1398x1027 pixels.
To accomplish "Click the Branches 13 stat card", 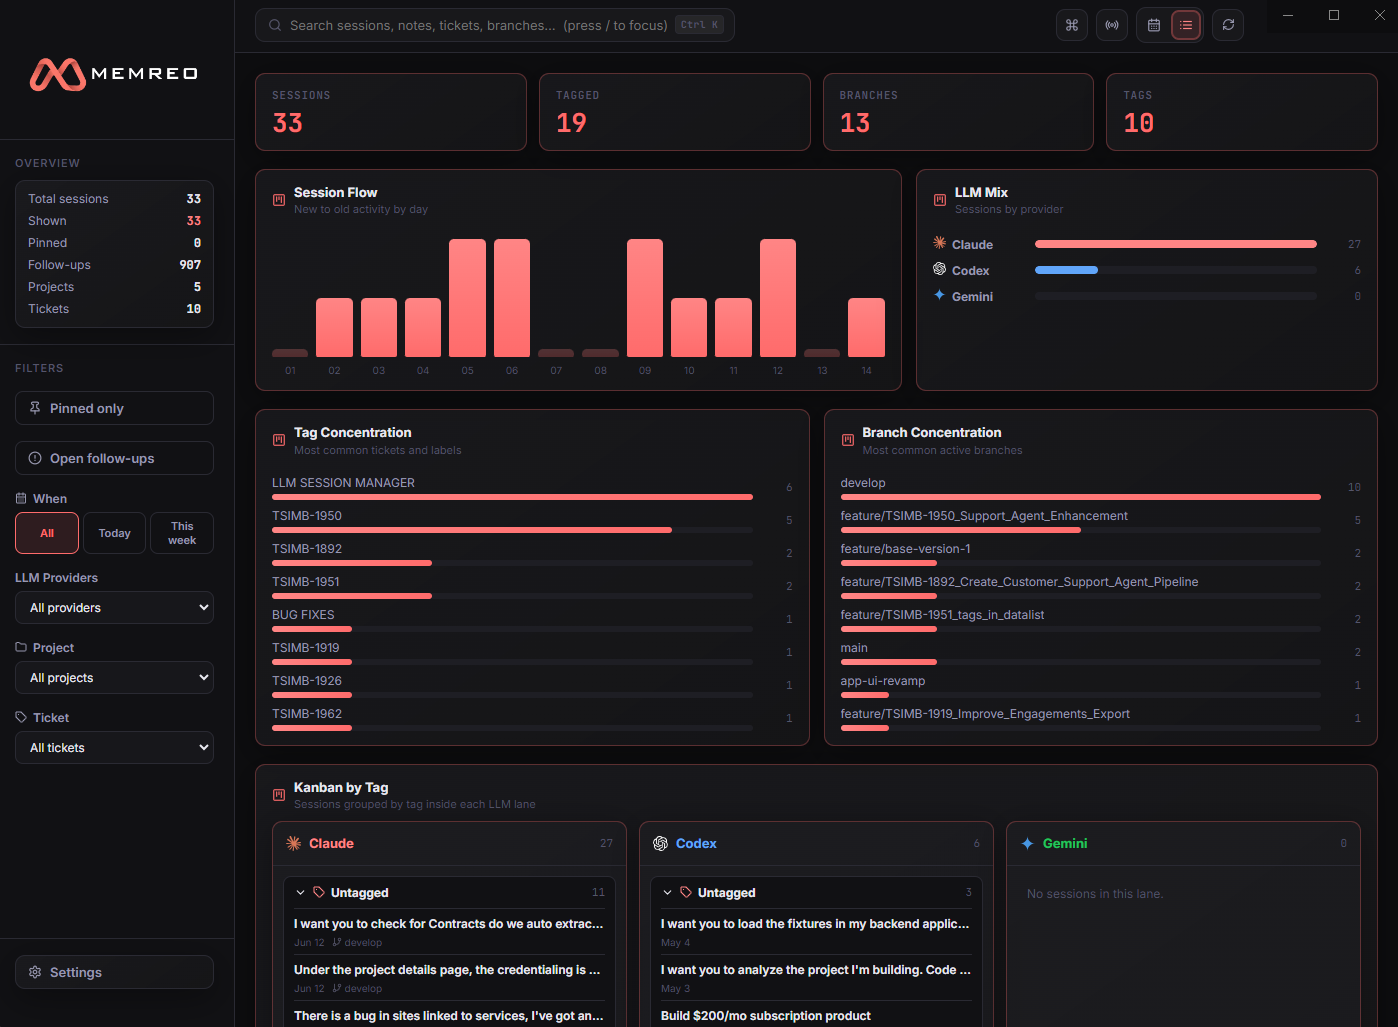I will (958, 112).
